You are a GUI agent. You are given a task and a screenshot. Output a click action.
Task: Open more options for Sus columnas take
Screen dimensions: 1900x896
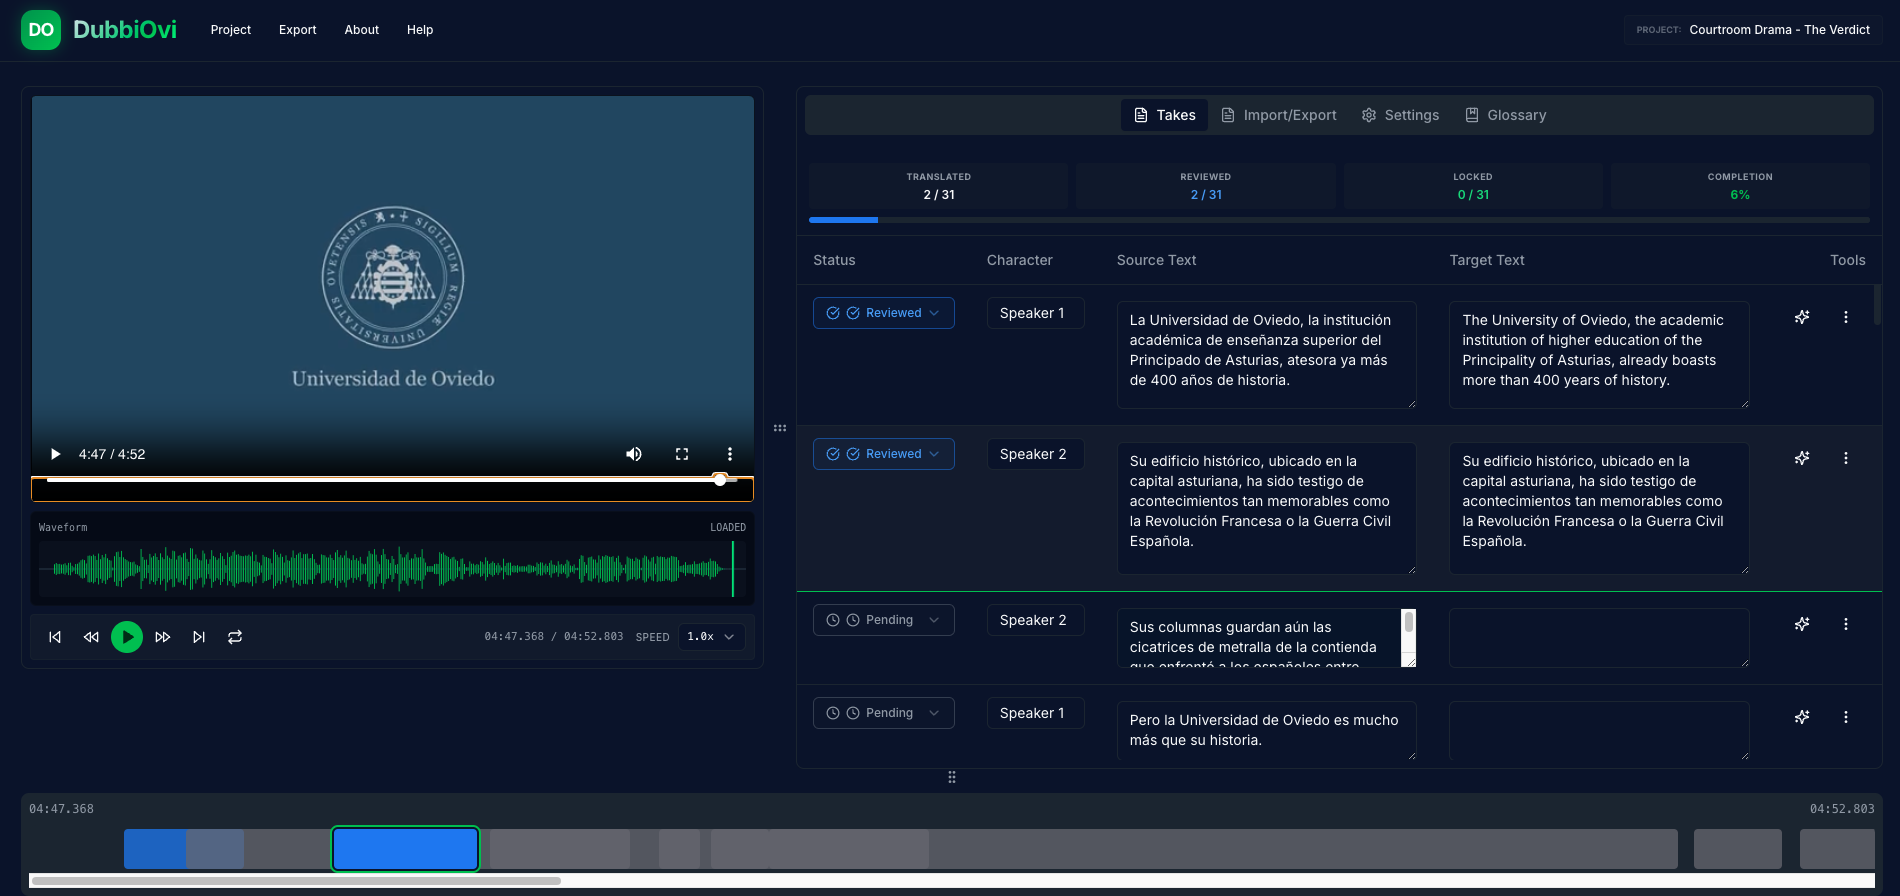(x=1846, y=624)
